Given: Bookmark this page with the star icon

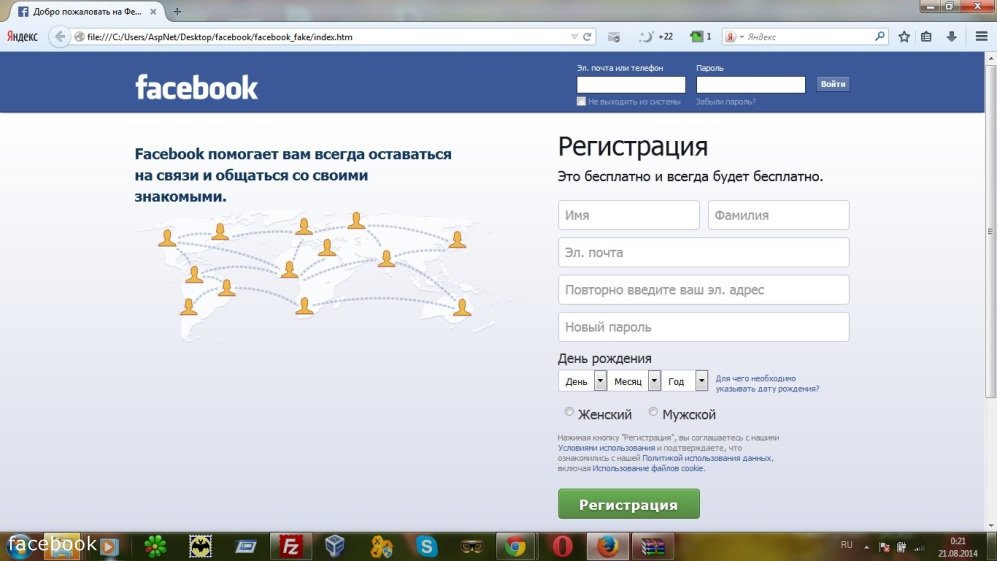Looking at the screenshot, I should (904, 37).
